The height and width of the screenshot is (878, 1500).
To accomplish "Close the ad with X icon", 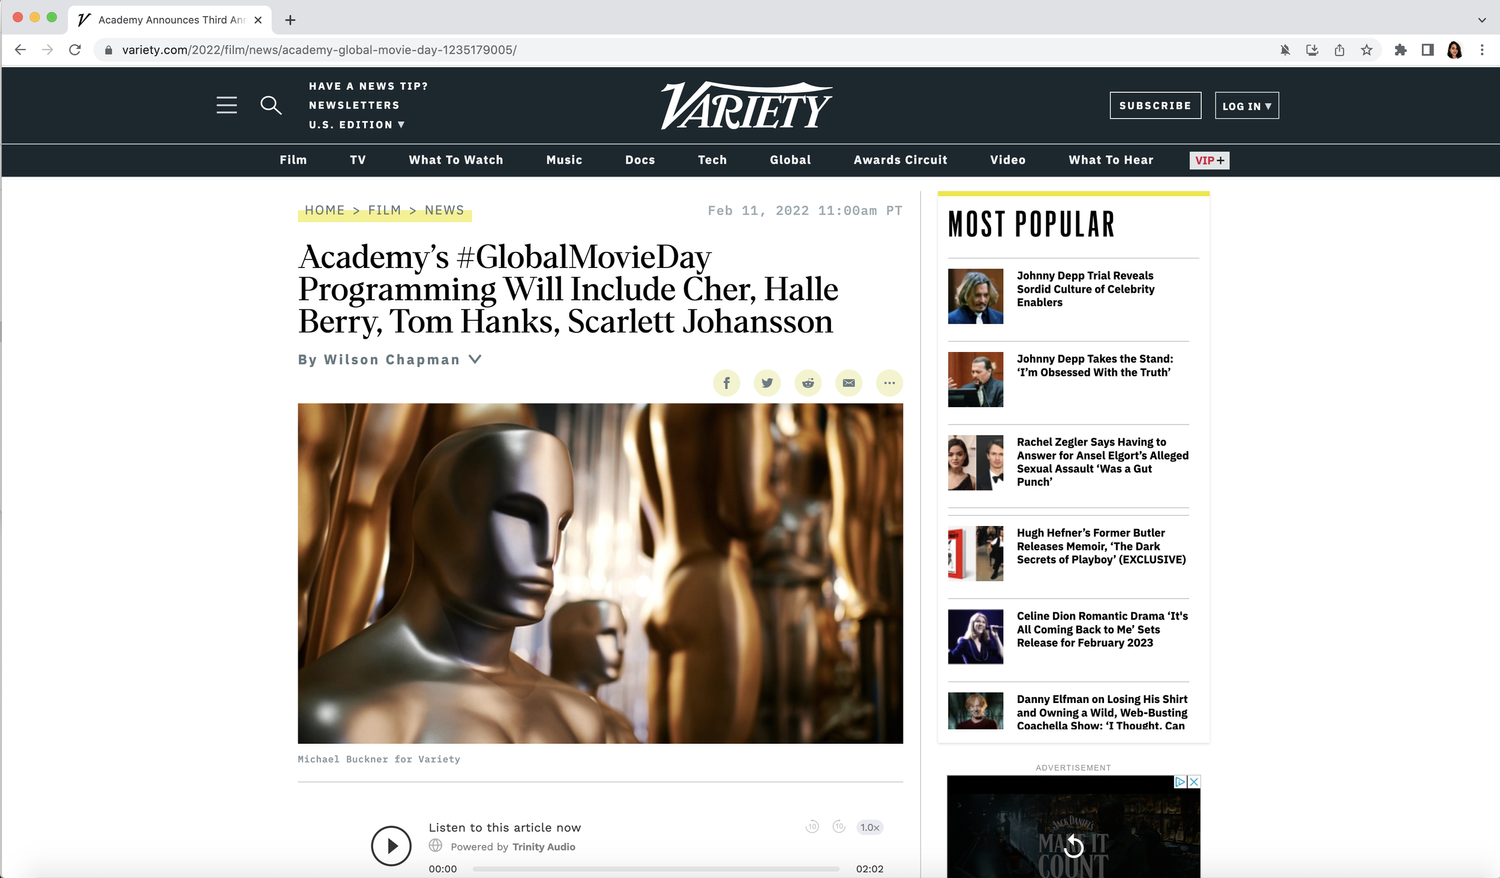I will 1194,782.
